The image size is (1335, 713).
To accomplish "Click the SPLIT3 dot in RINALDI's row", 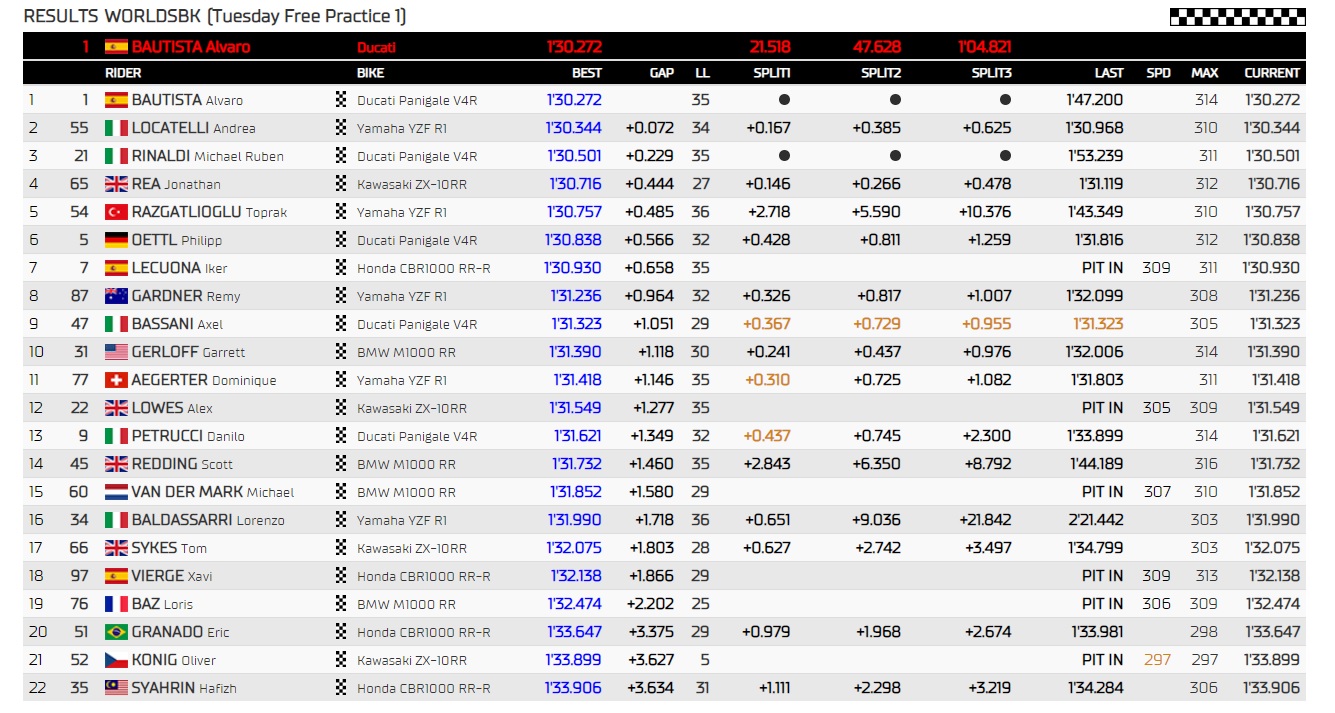I will tap(1005, 156).
